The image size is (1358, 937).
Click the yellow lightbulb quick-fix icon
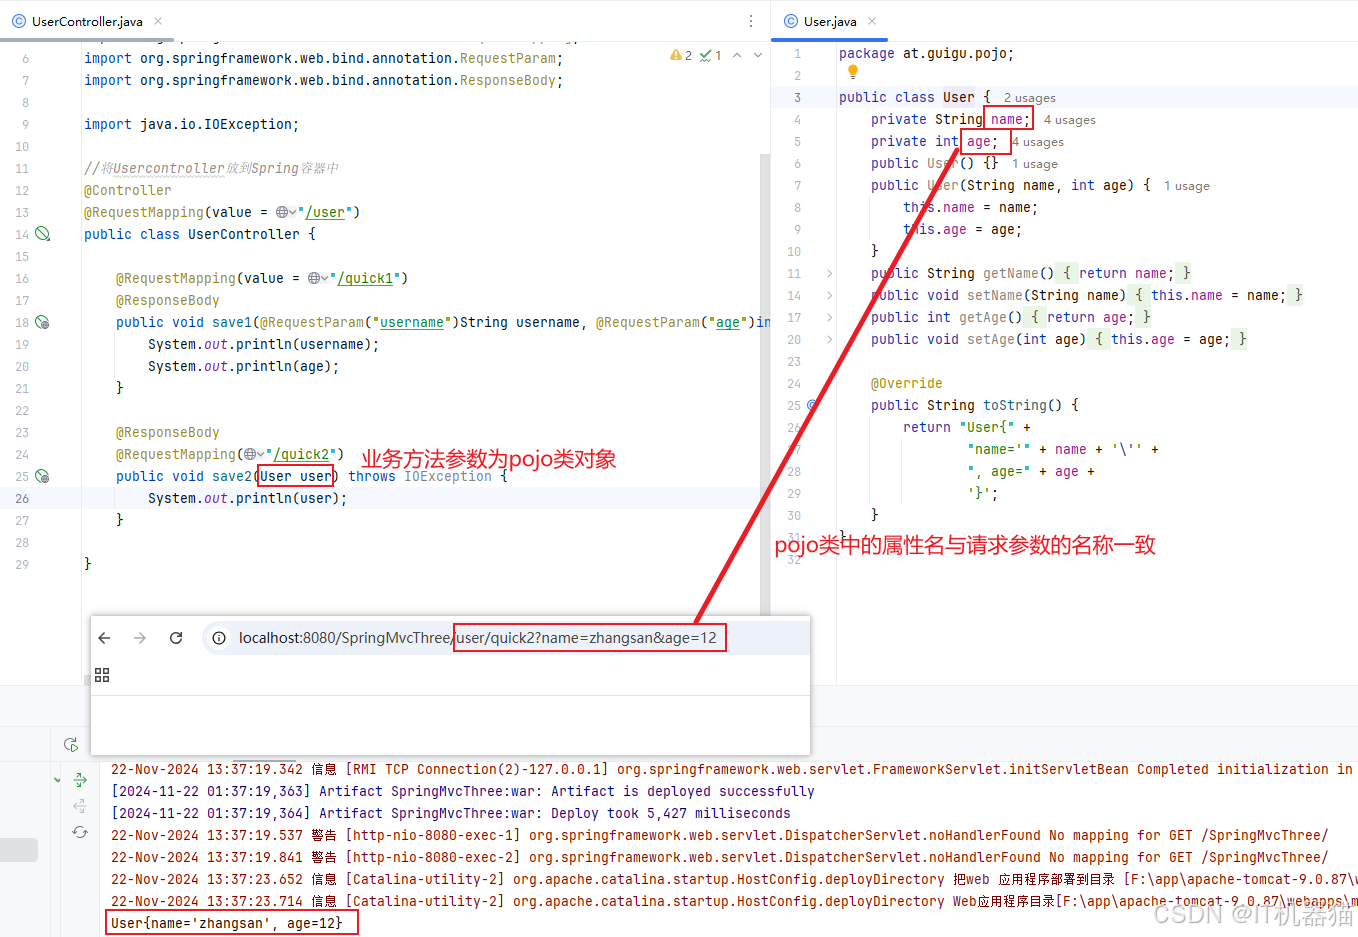852,72
